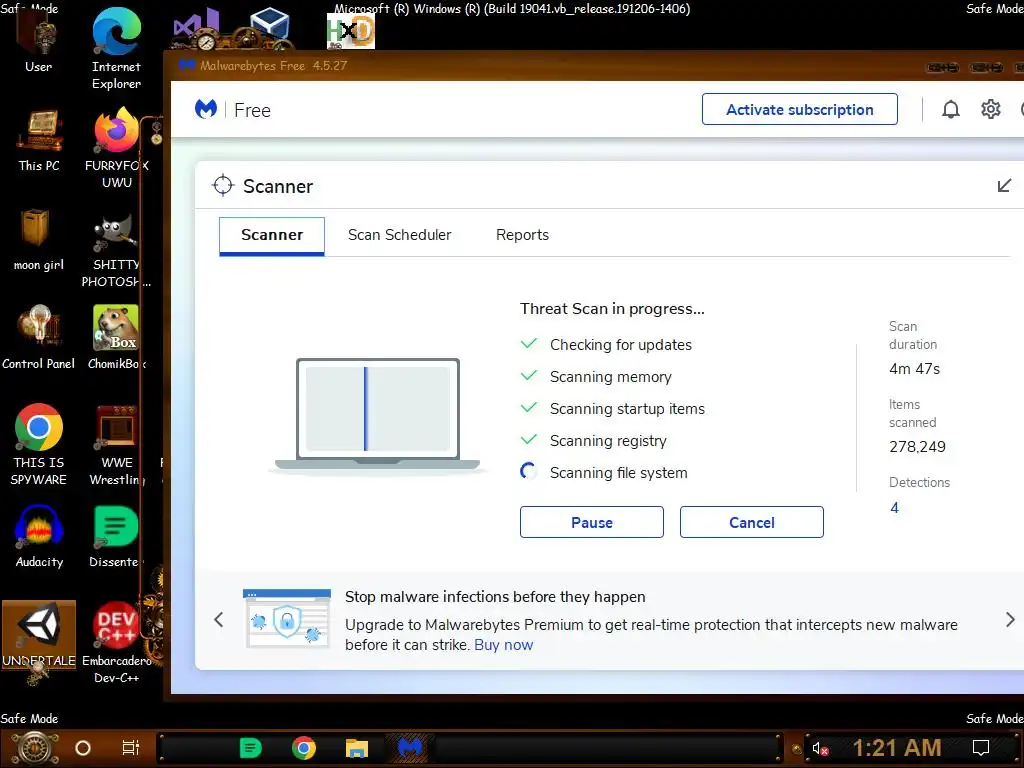Open HxD hex editor desktop icon

(351, 31)
